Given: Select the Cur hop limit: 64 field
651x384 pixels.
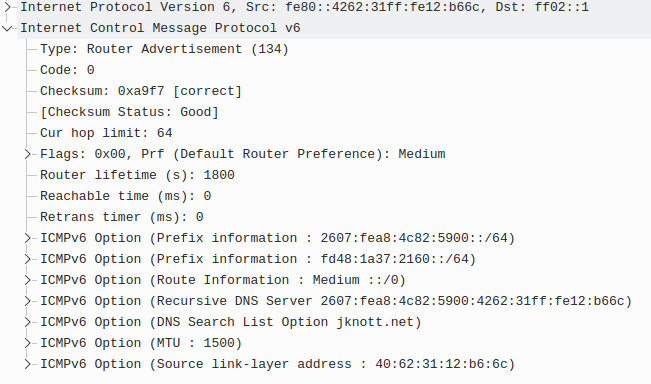Looking at the screenshot, I should pyautogui.click(x=106, y=133).
